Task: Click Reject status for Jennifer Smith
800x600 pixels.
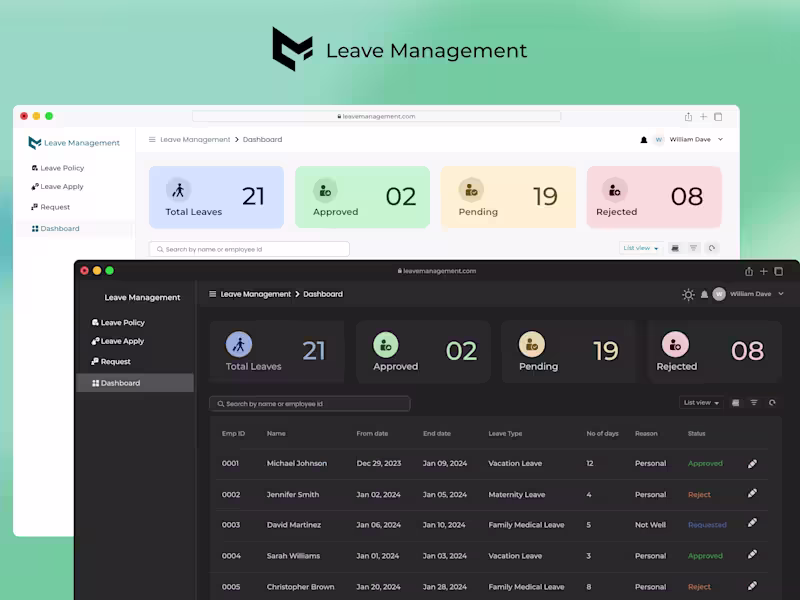Action: 699,494
